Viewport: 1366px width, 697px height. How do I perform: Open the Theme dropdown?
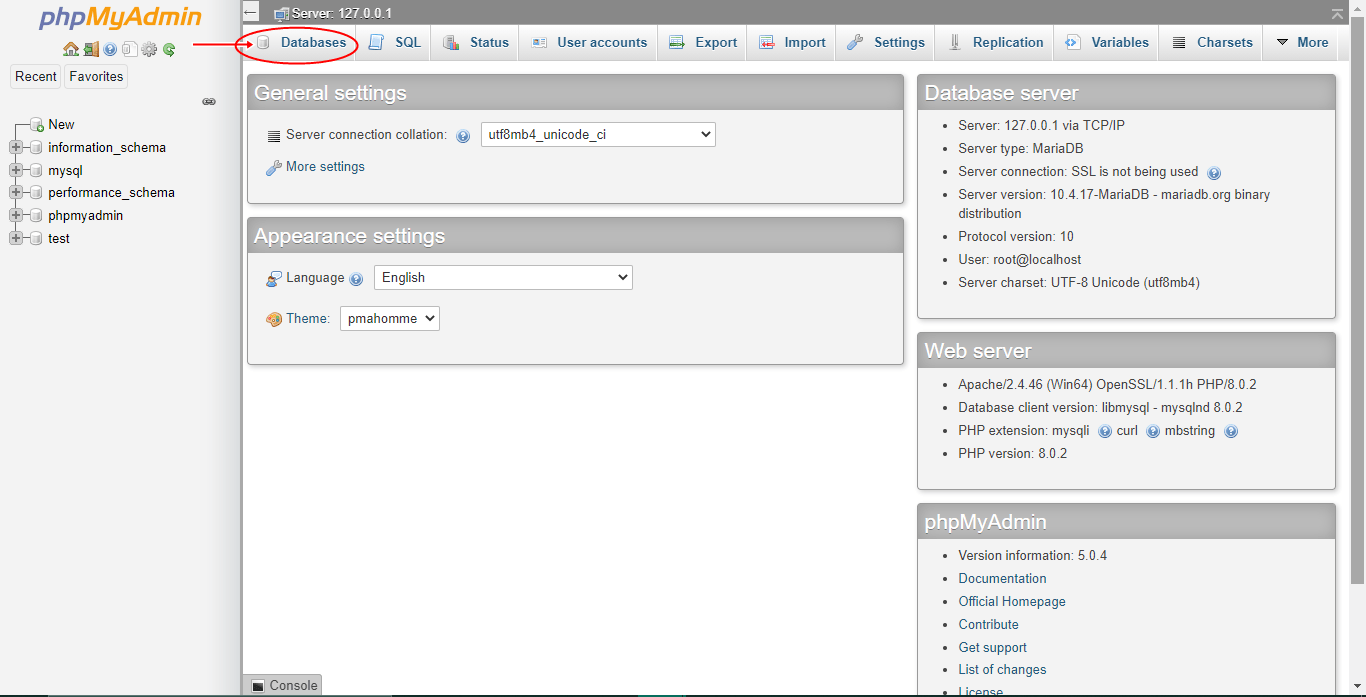point(389,318)
